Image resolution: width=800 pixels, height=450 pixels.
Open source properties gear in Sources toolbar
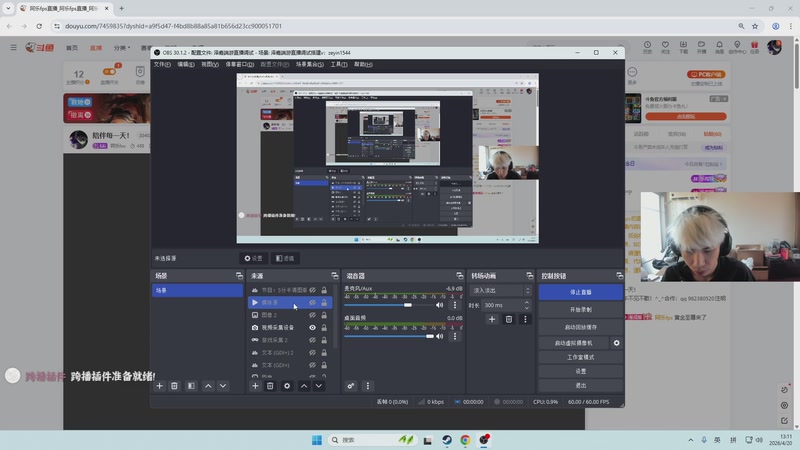pyautogui.click(x=287, y=386)
